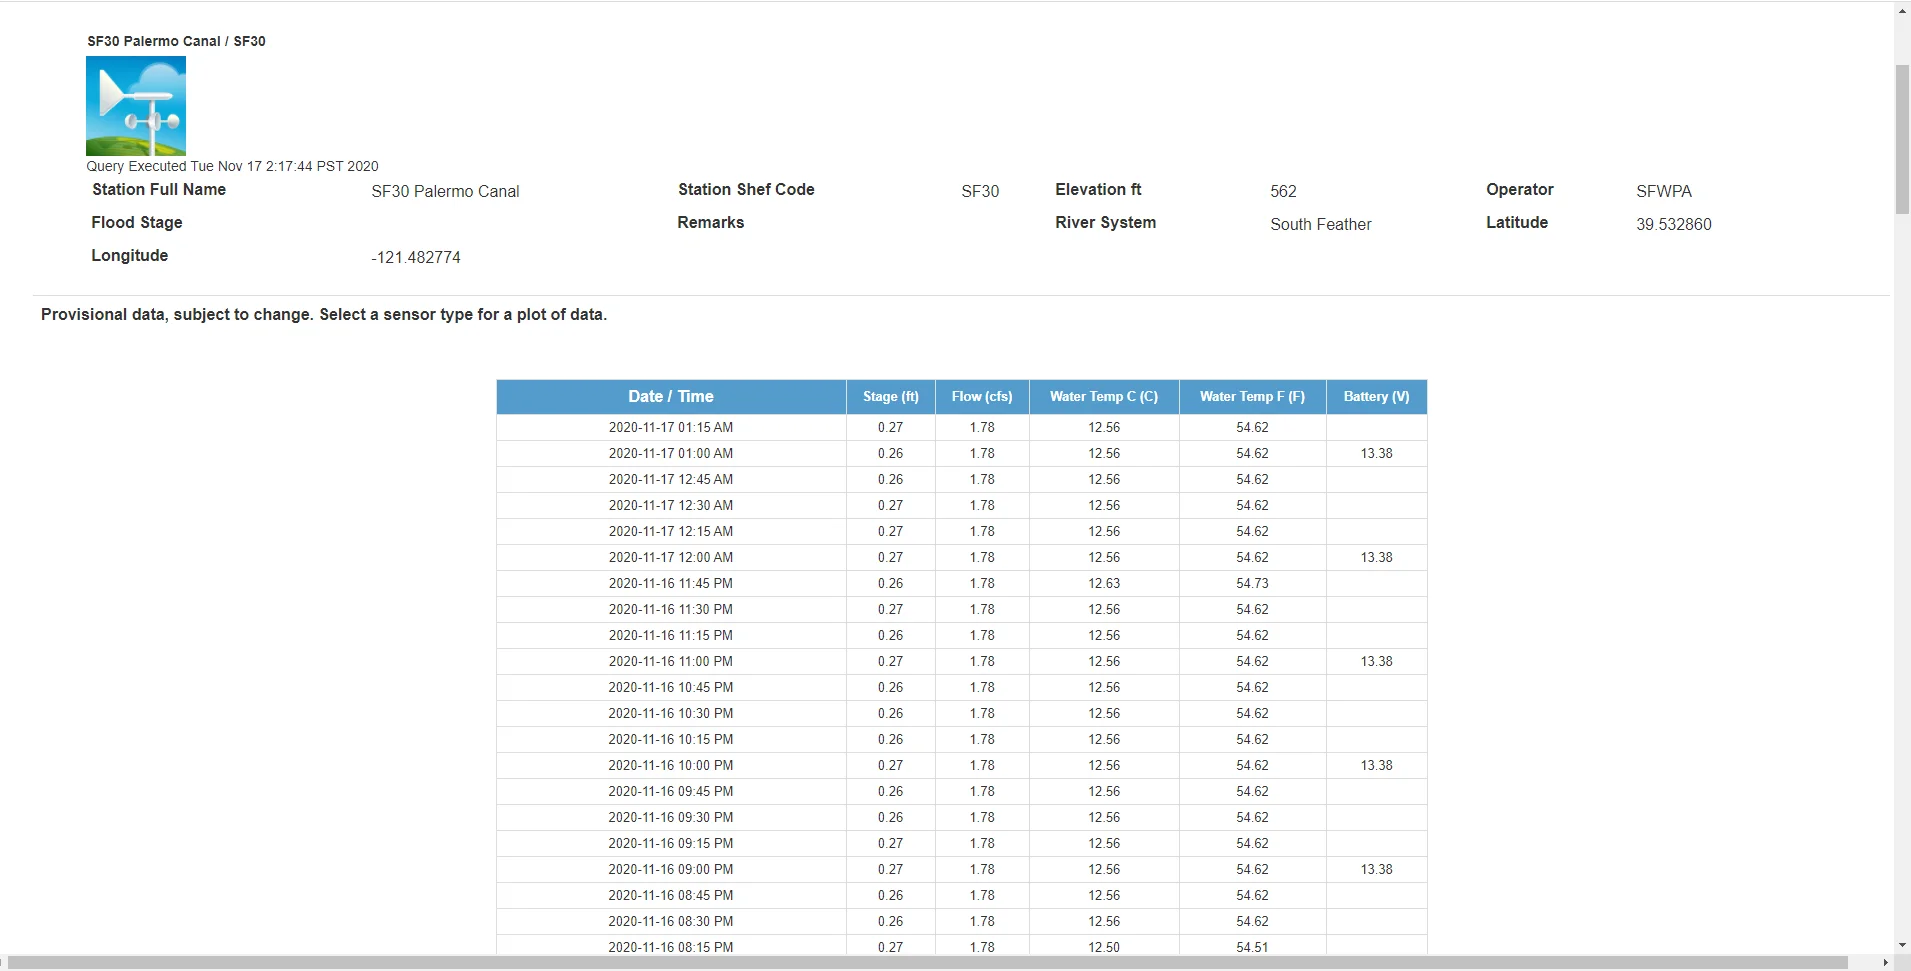Click date cell 2020-11-16 11:45 PM
The width and height of the screenshot is (1911, 971).
[x=671, y=583]
